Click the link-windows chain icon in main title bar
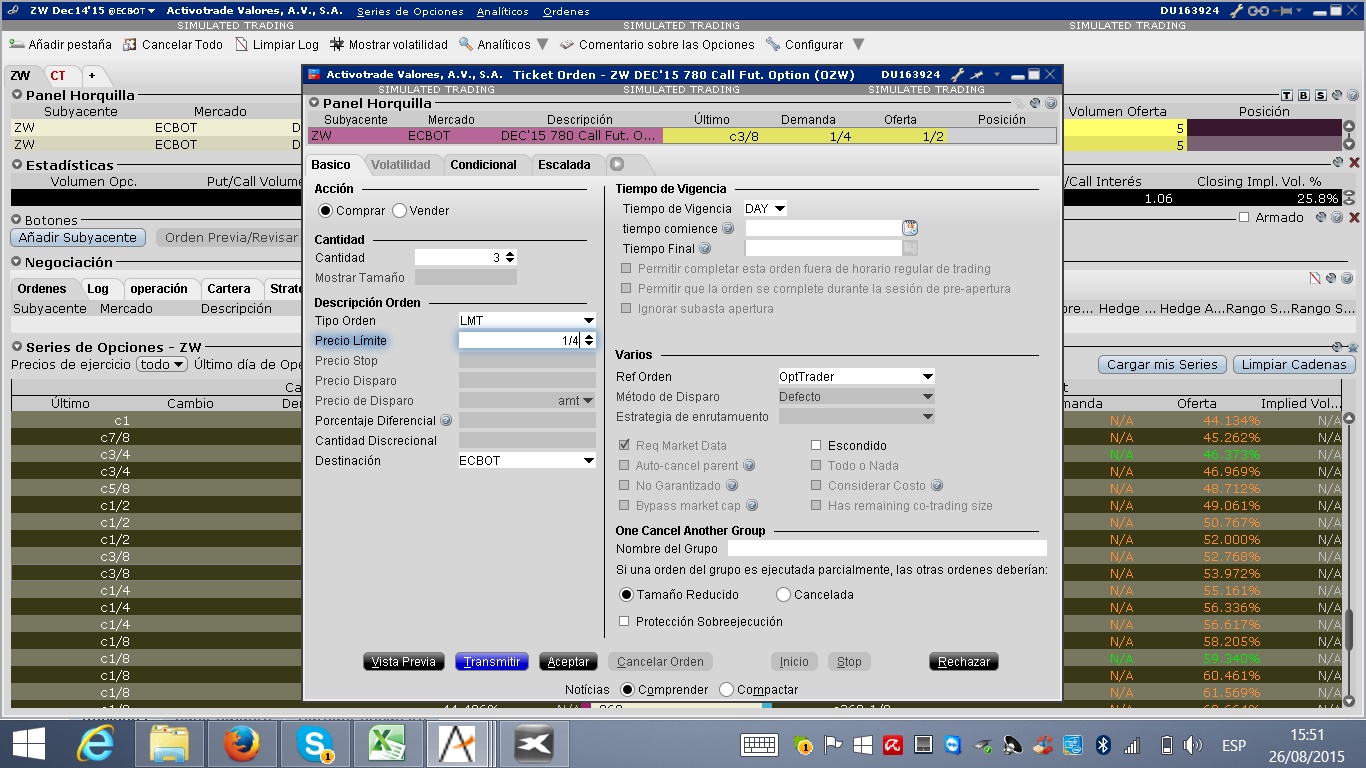The width and height of the screenshot is (1366, 768). pyautogui.click(x=1258, y=11)
